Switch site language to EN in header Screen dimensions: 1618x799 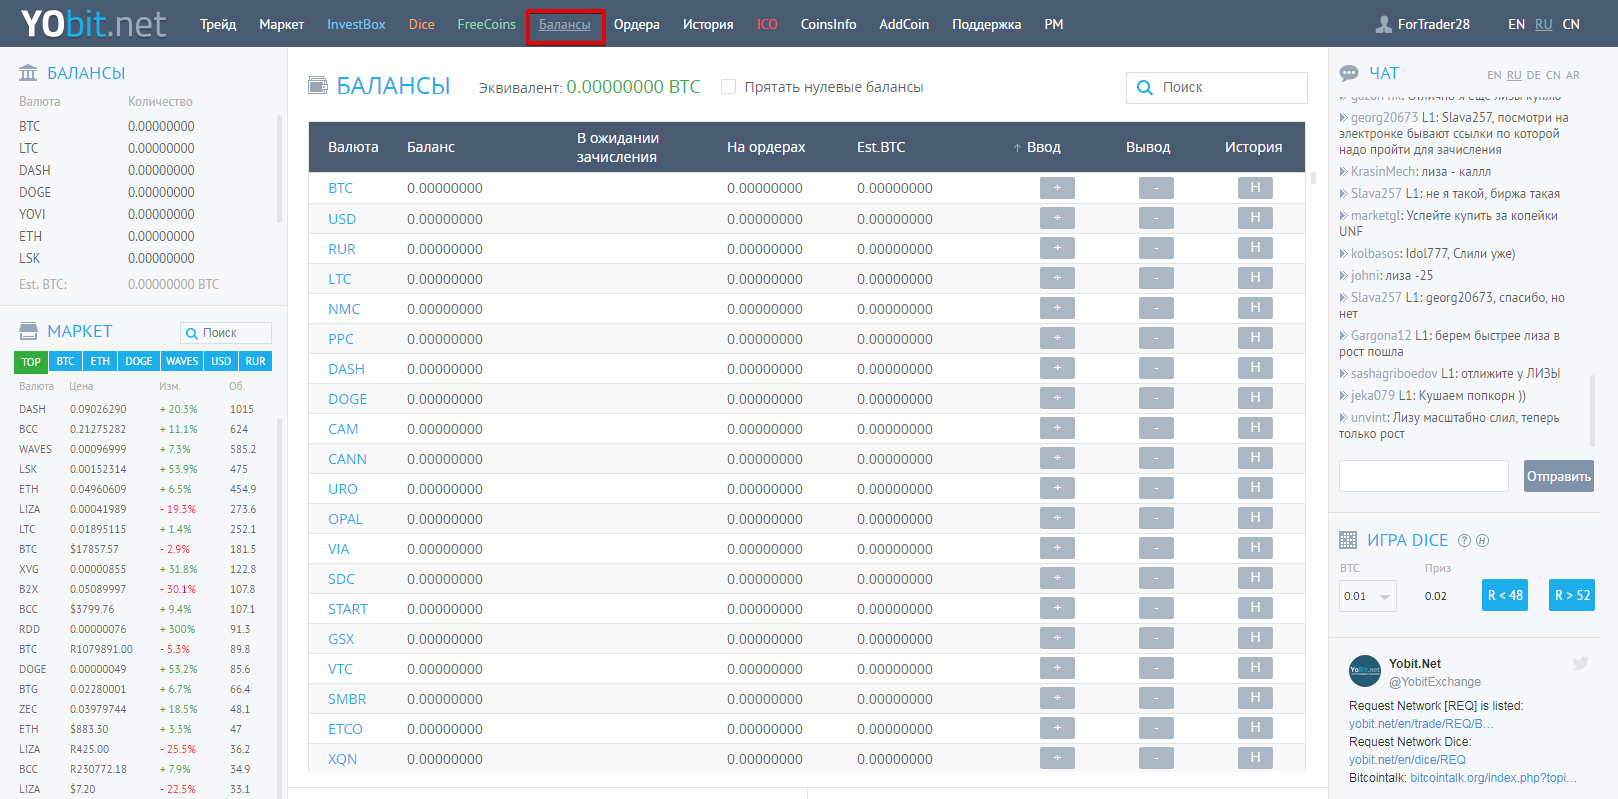point(1517,24)
